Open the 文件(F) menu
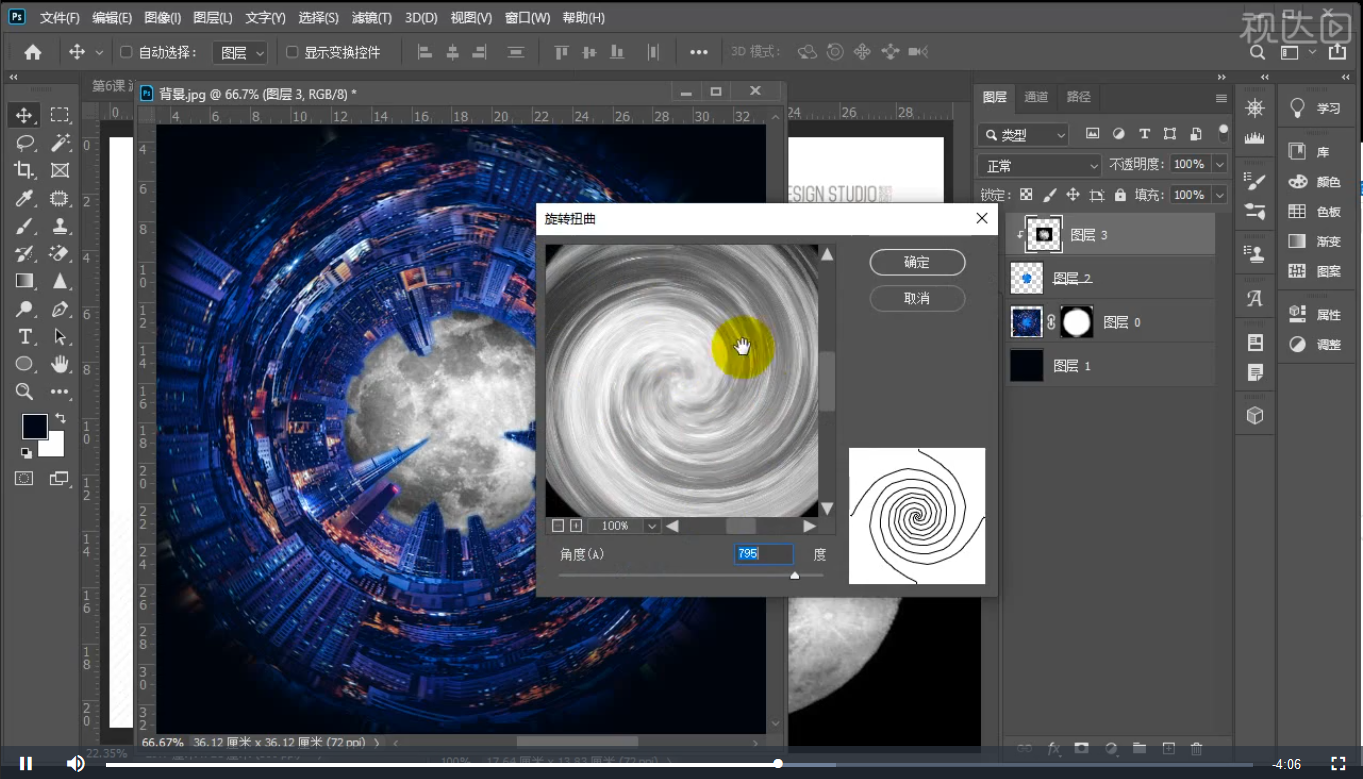Image resolution: width=1363 pixels, height=779 pixels. pos(60,18)
